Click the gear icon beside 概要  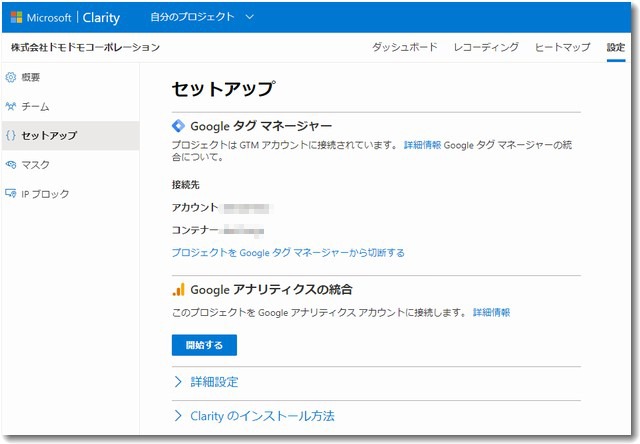point(11,77)
